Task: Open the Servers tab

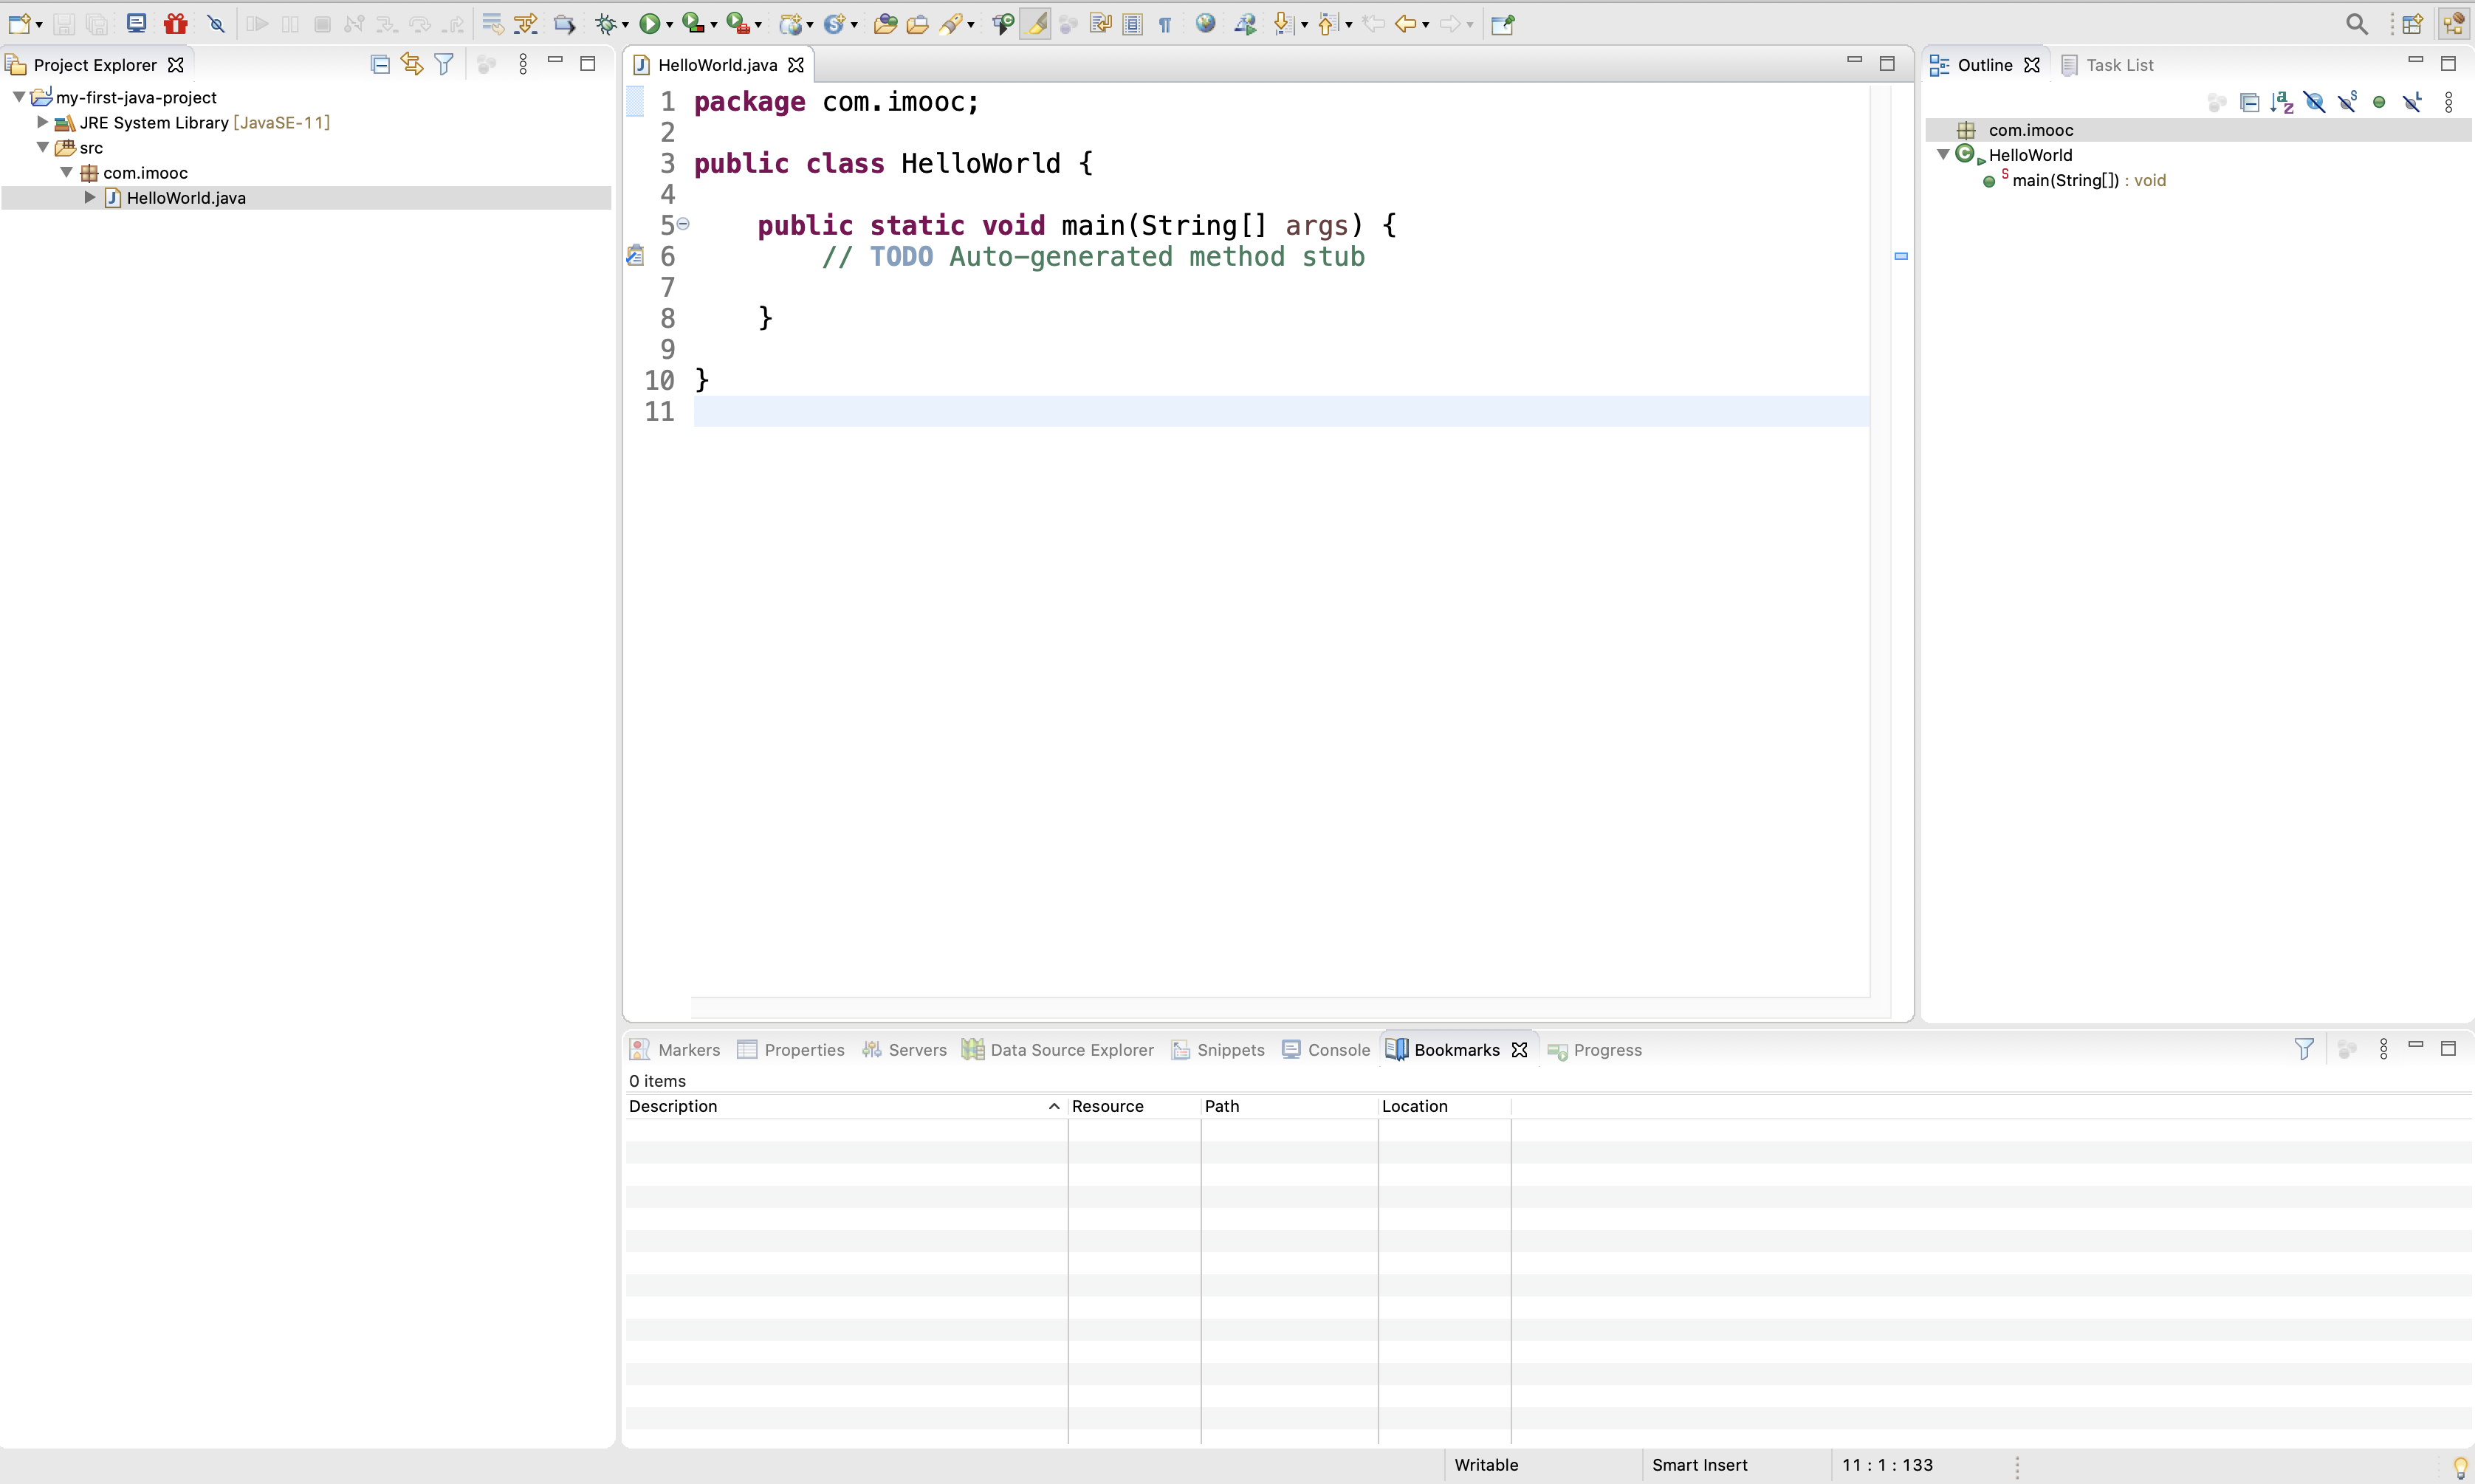Action: [x=904, y=1050]
